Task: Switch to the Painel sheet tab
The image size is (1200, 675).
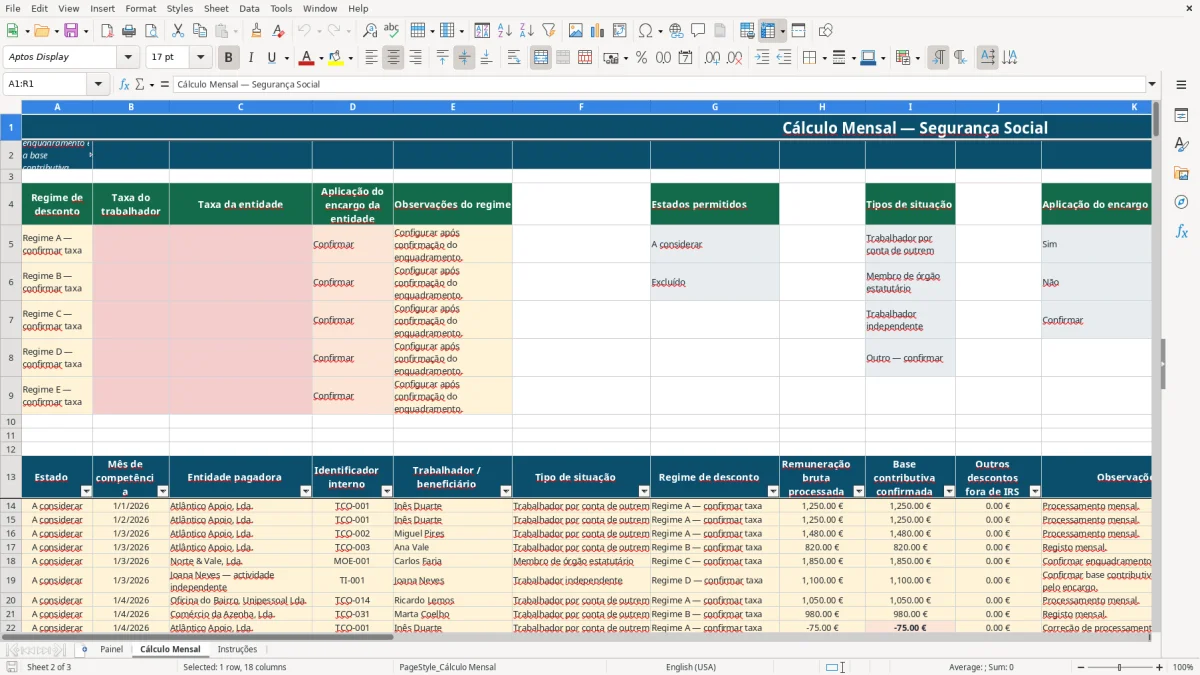Action: (x=111, y=649)
